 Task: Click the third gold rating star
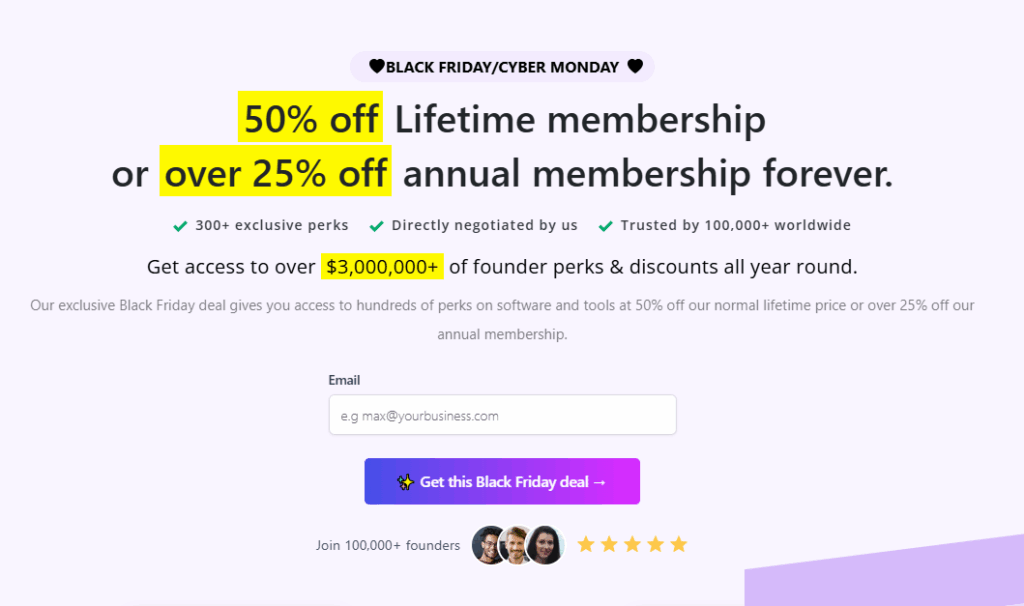(632, 545)
